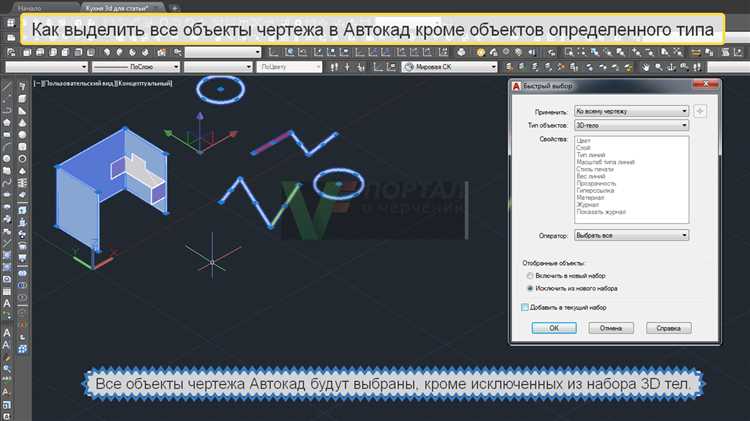The image size is (750, 421).
Task: Select 'Вес линий' in the Свойства list
Action: point(591,176)
